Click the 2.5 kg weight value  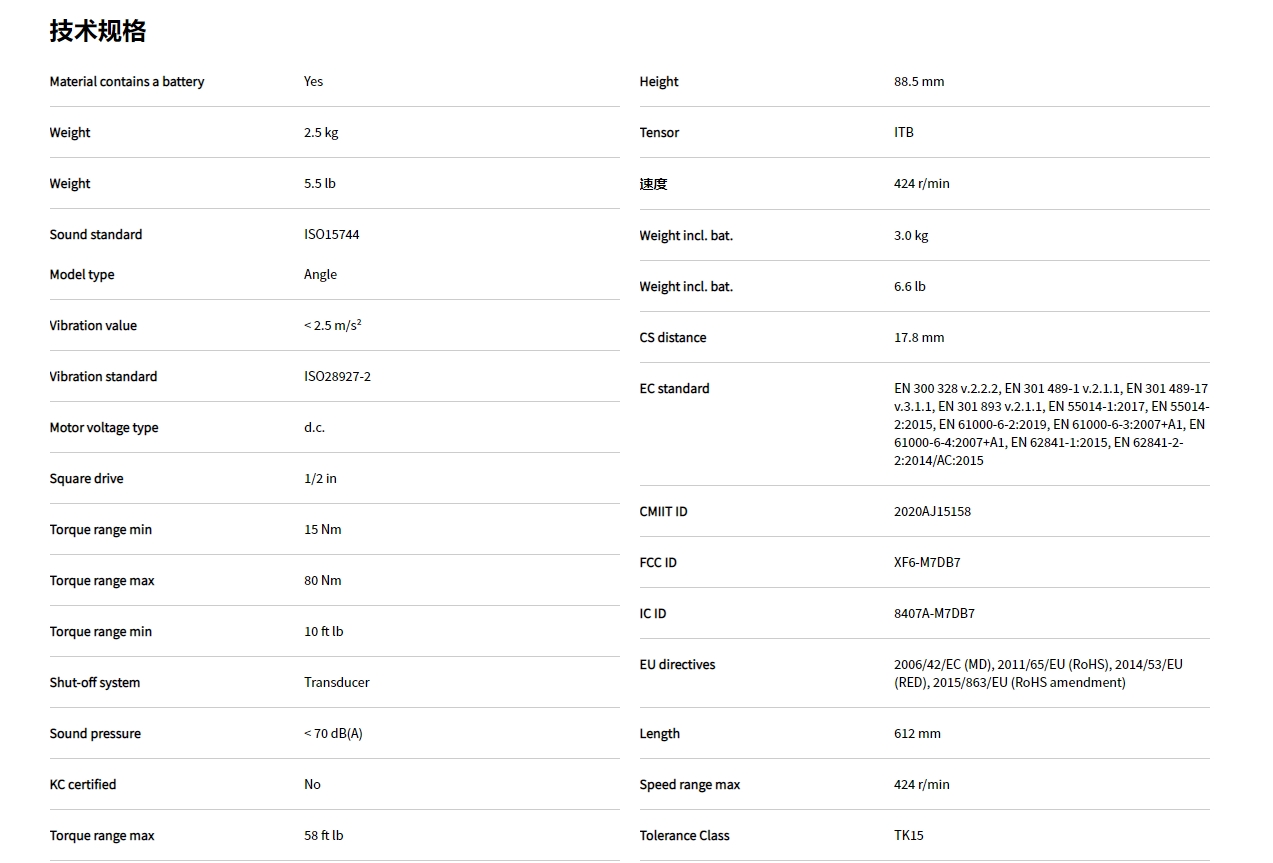(321, 133)
